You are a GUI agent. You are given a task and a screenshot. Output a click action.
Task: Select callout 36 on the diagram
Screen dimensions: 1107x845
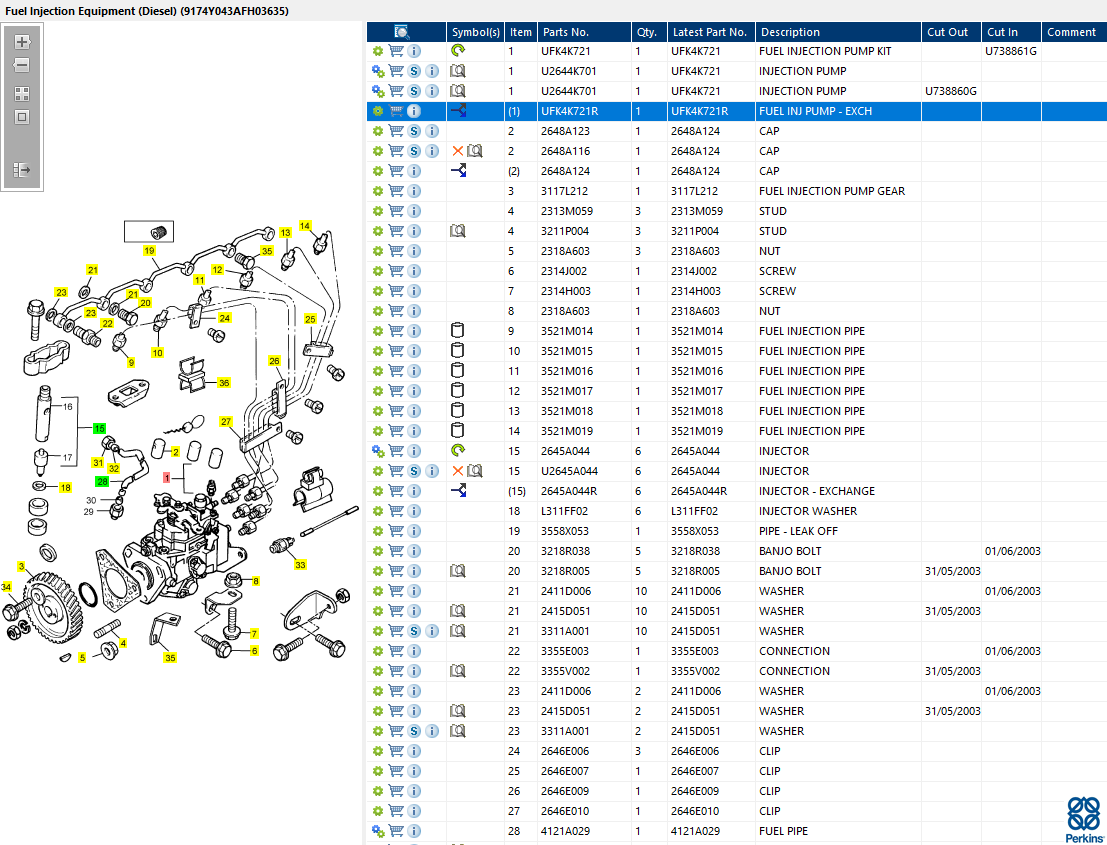(x=224, y=383)
